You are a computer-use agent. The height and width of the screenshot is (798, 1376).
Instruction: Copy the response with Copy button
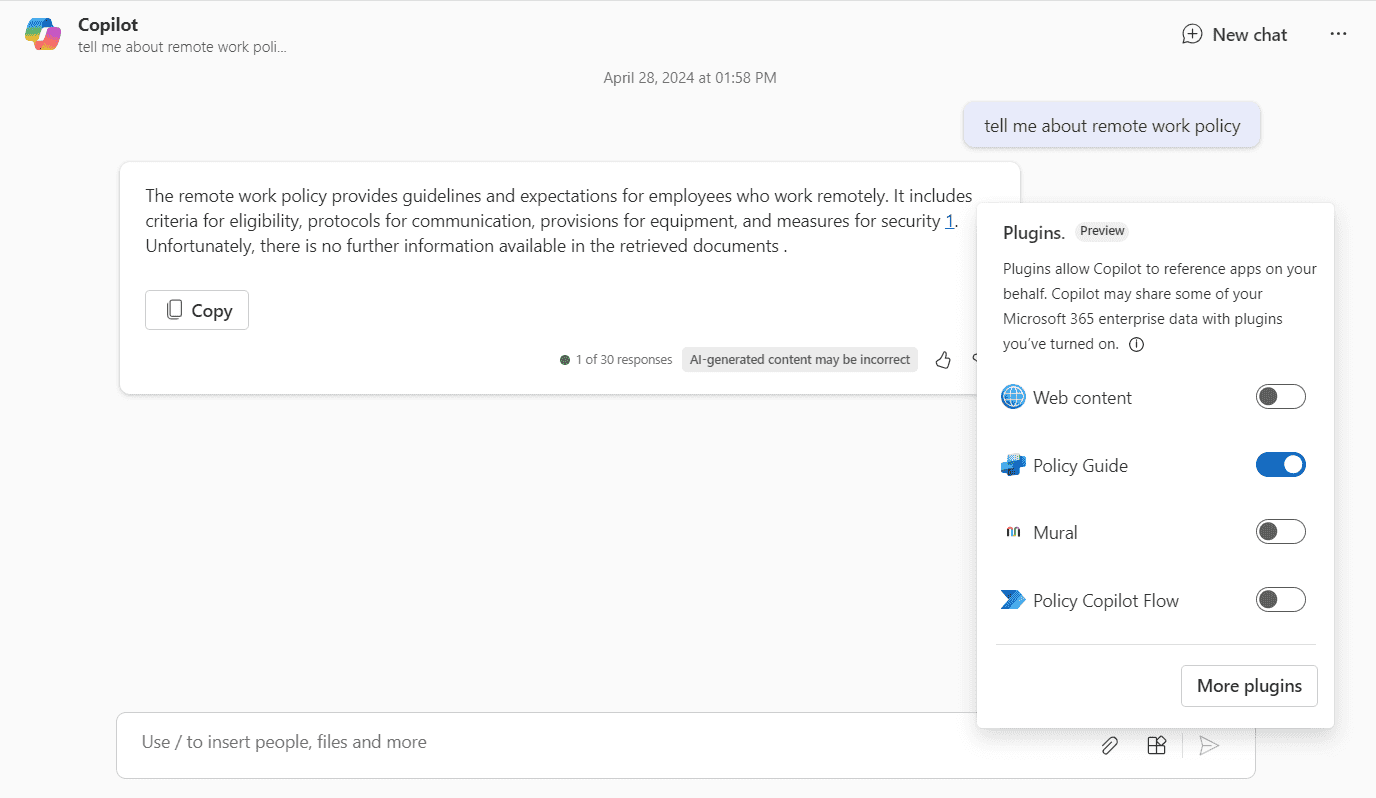[197, 310]
